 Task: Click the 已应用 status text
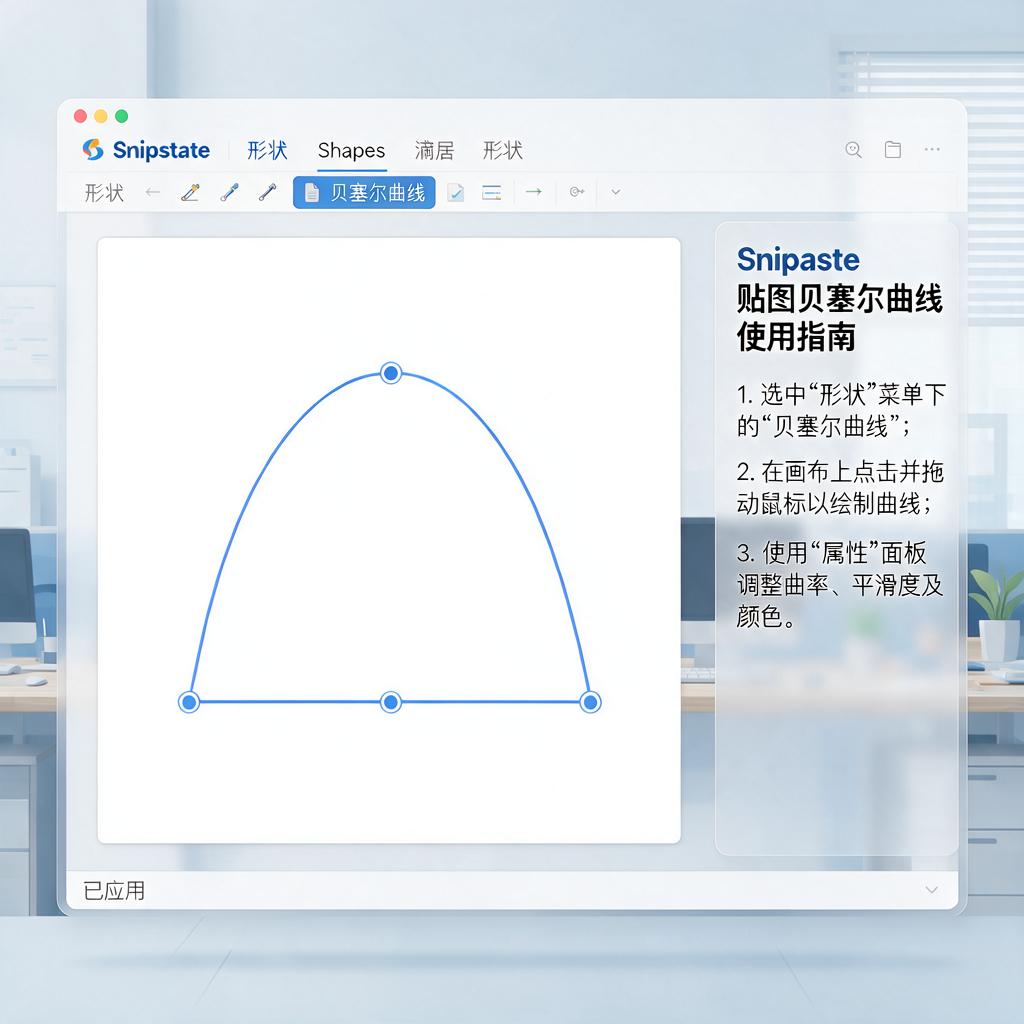pyautogui.click(x=114, y=891)
